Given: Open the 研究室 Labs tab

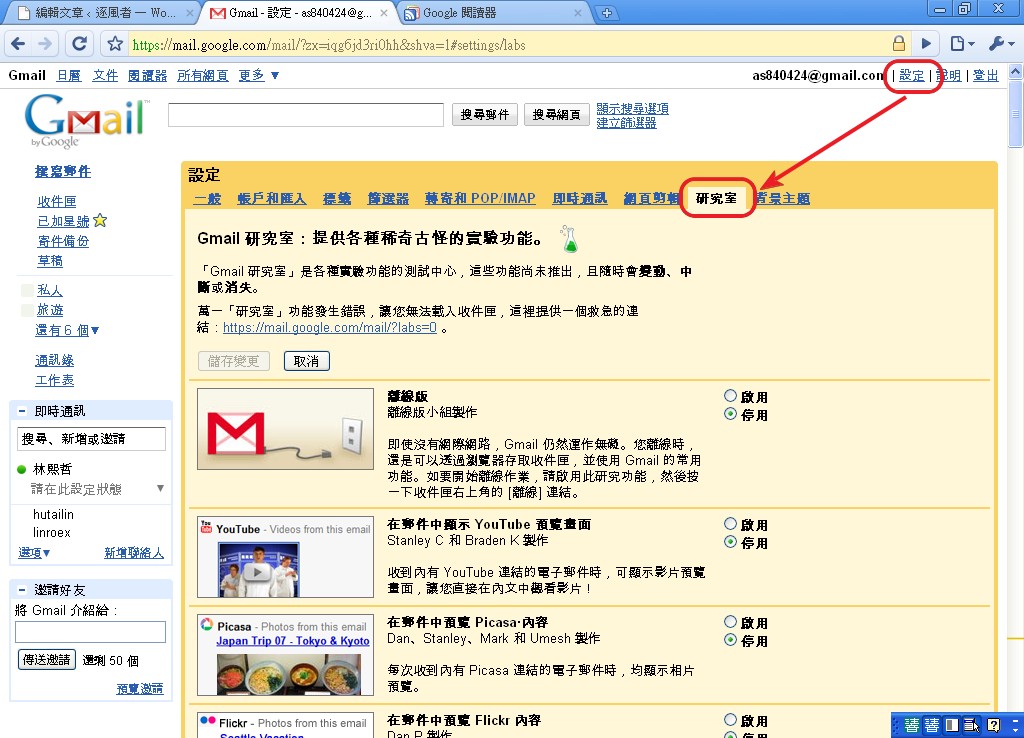Looking at the screenshot, I should [x=716, y=199].
